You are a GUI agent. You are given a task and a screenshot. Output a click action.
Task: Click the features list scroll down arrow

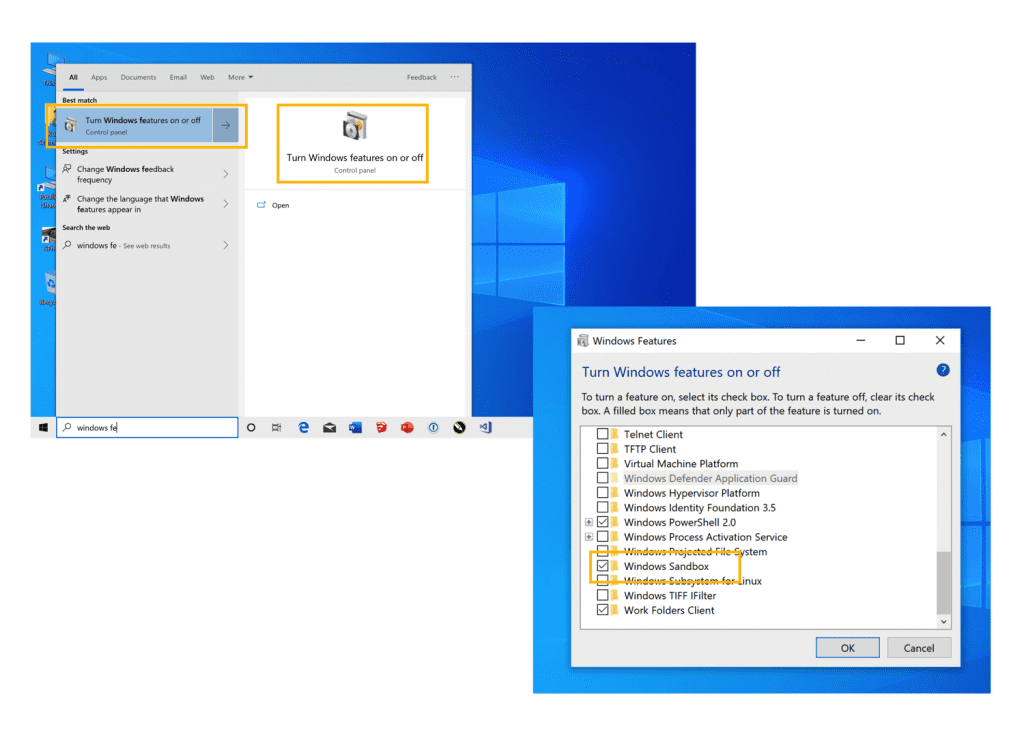point(943,622)
